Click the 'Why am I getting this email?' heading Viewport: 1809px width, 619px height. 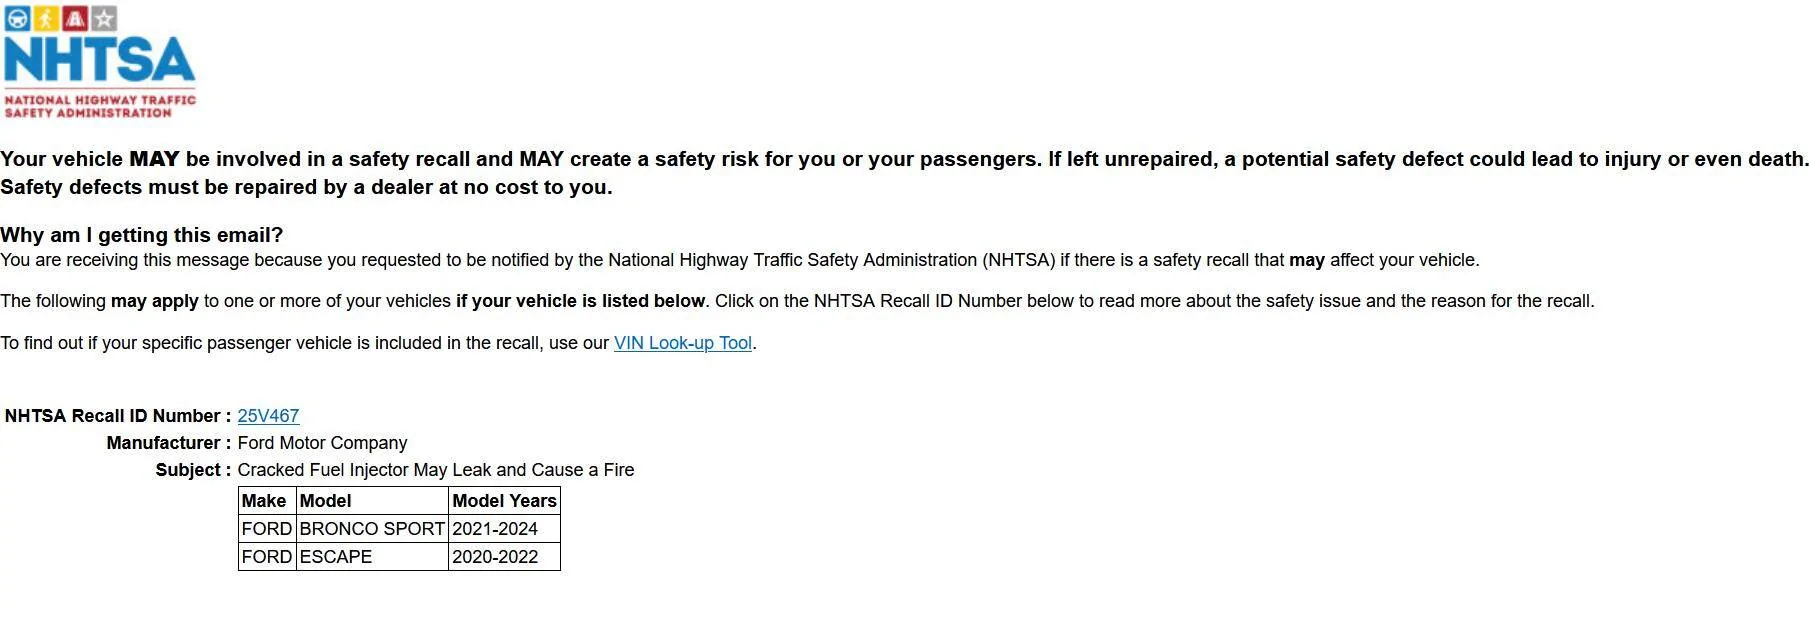tap(142, 235)
